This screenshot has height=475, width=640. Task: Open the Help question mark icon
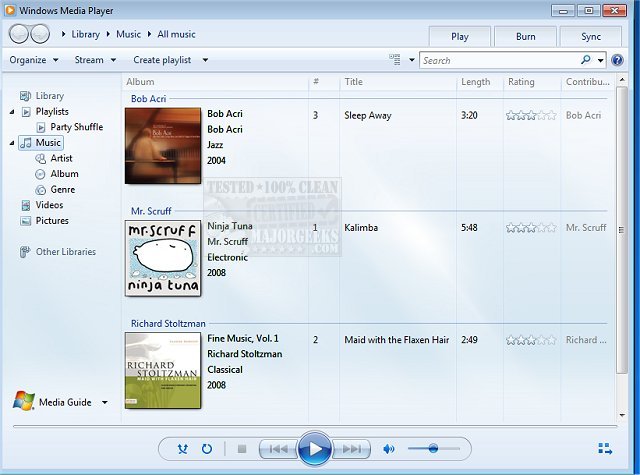coord(617,60)
